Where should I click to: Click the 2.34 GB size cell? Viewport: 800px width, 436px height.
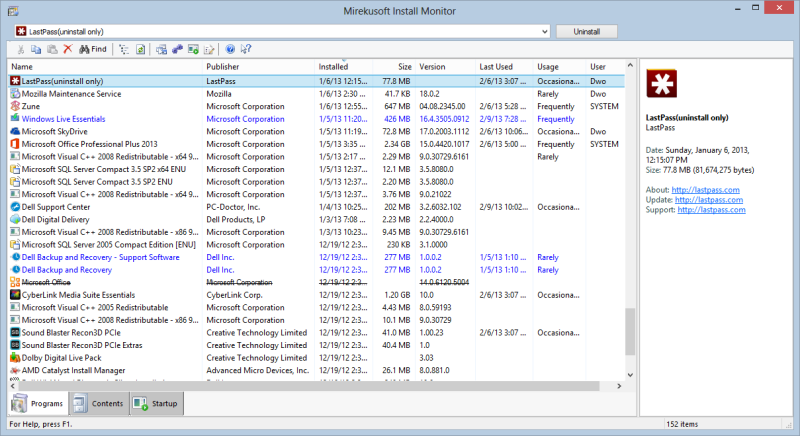[x=397, y=144]
